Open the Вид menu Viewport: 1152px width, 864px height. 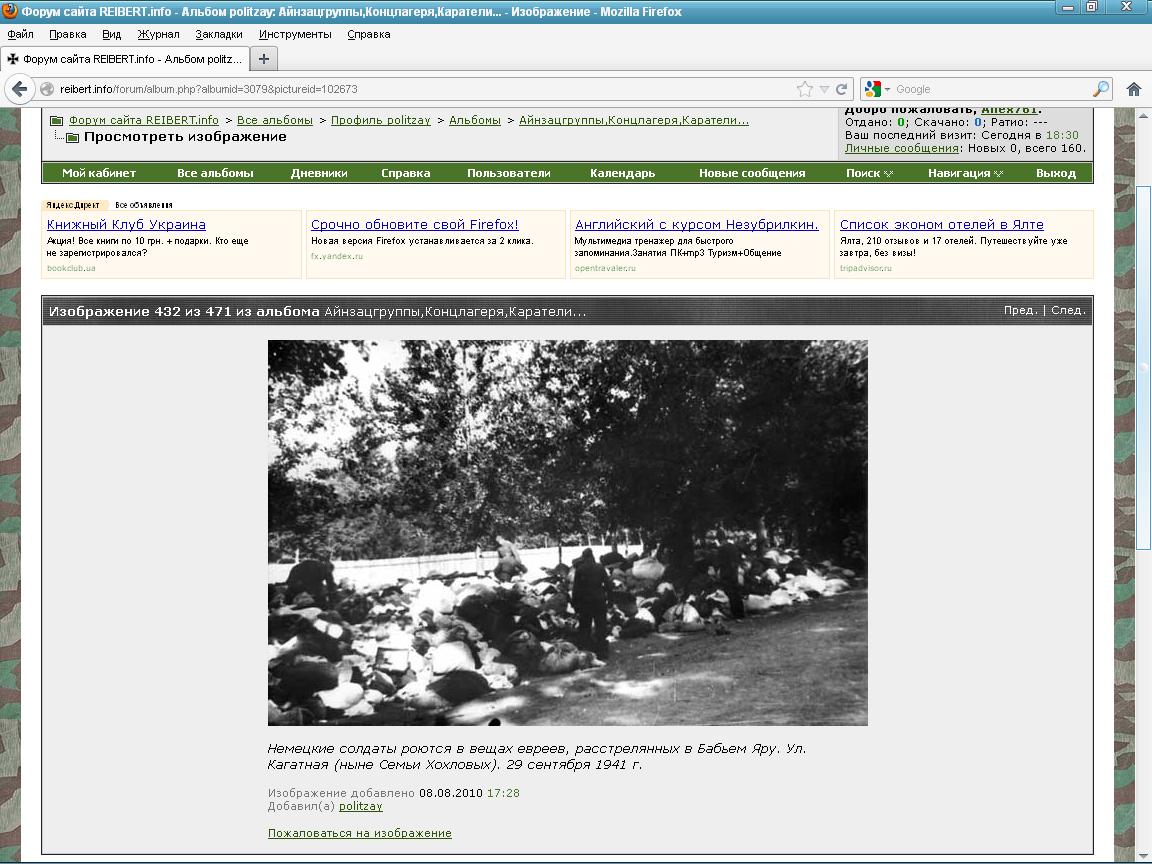pyautogui.click(x=112, y=34)
